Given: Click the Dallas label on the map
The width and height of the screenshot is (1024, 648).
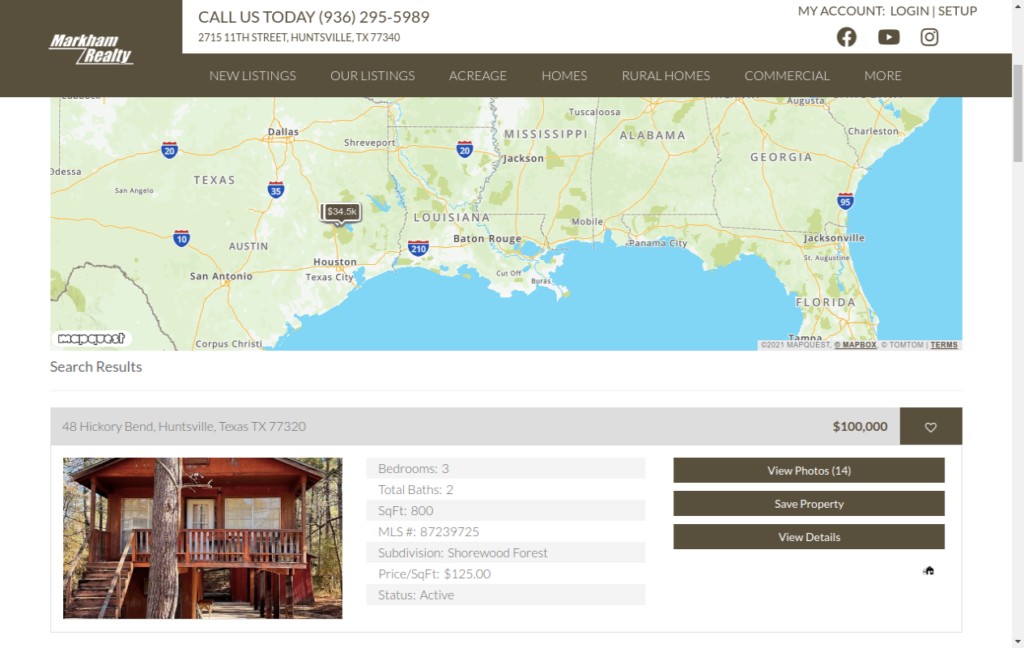Looking at the screenshot, I should click(x=283, y=132).
